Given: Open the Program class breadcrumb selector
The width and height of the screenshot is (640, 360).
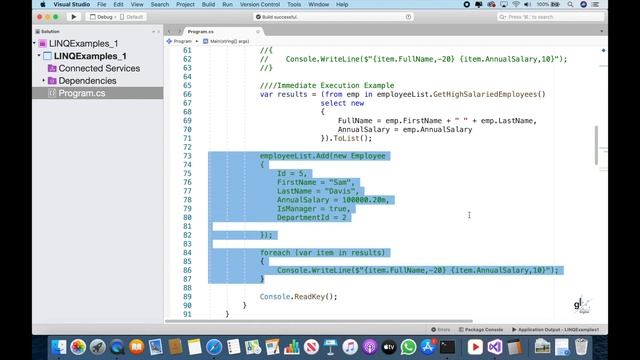Looking at the screenshot, I should pos(180,41).
